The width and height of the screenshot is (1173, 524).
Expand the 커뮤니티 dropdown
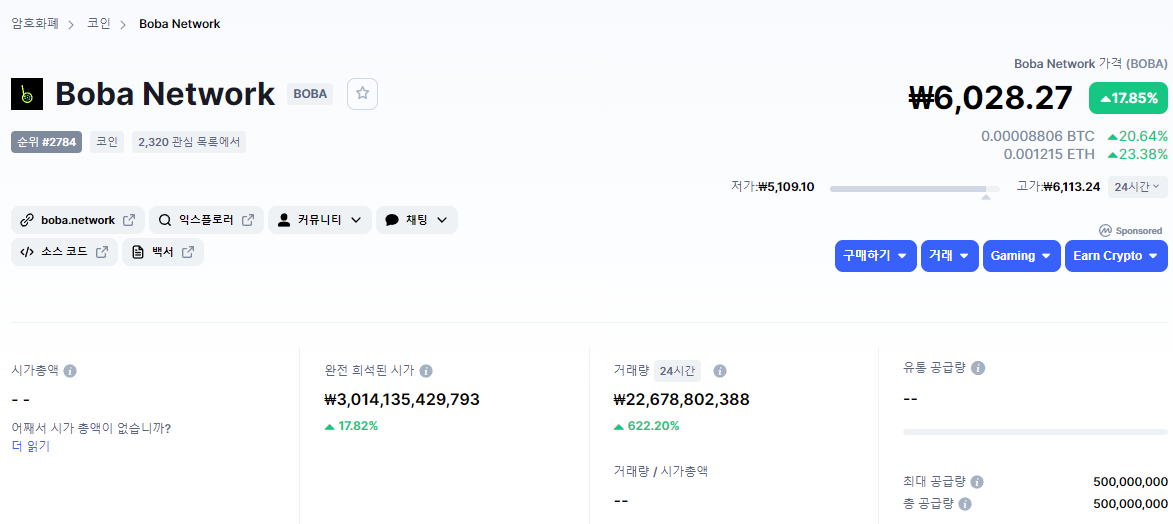[319, 220]
